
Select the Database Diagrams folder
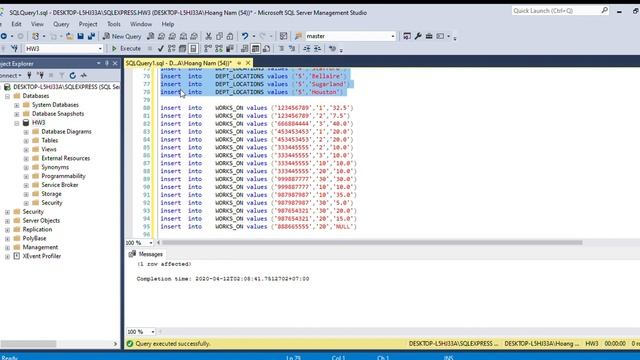67,131
